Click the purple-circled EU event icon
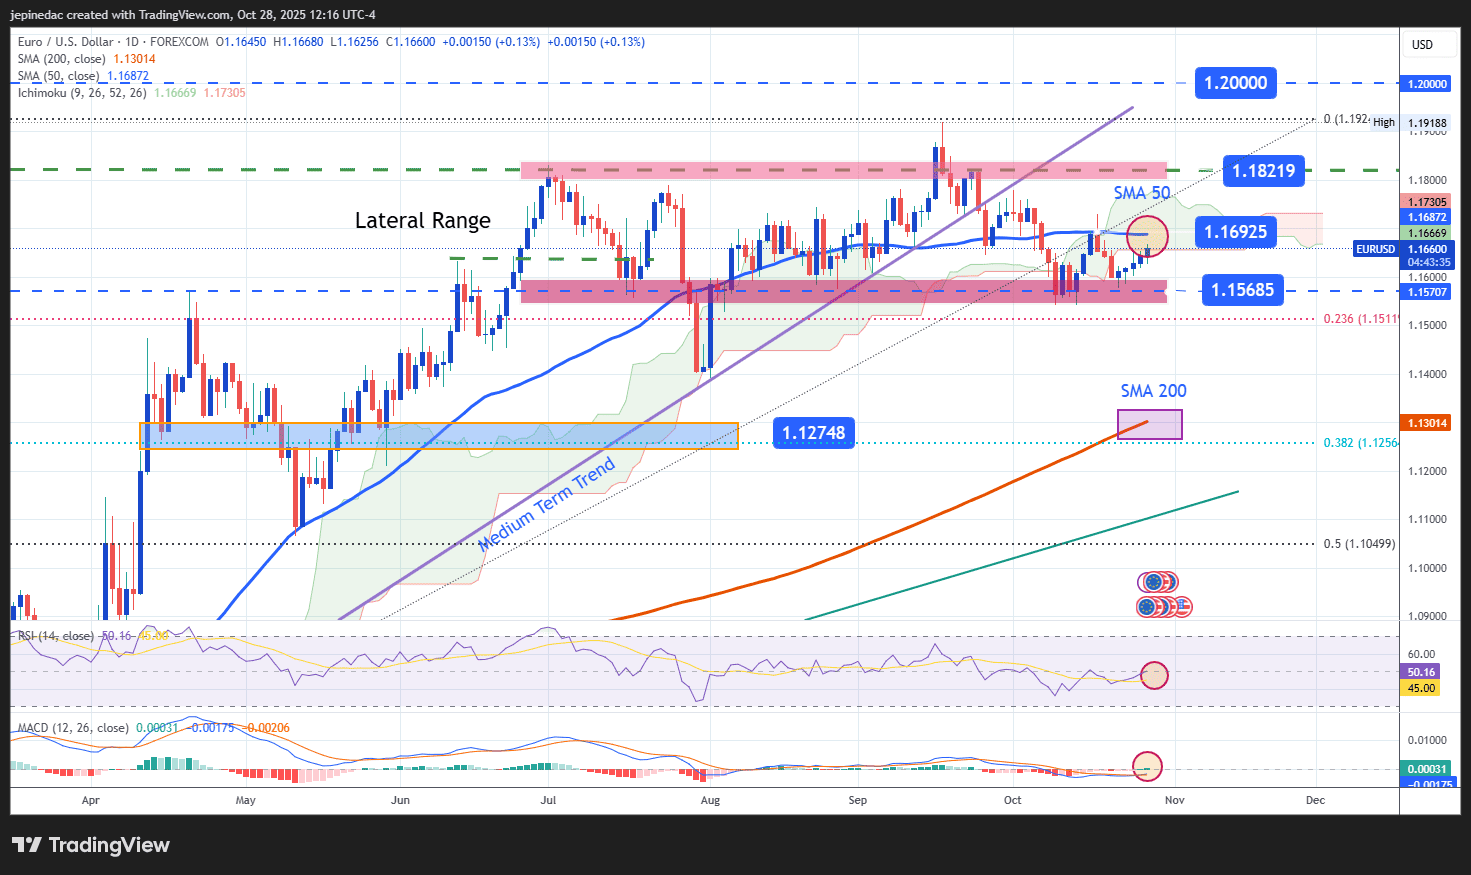The width and height of the screenshot is (1471, 875). tap(1147, 582)
